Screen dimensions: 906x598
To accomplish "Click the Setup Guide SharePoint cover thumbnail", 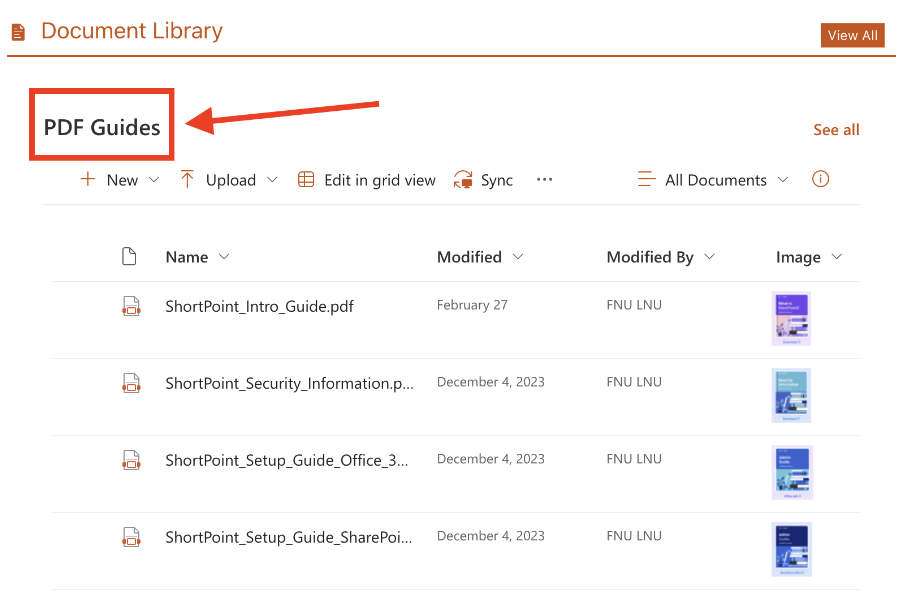I will pos(792,549).
